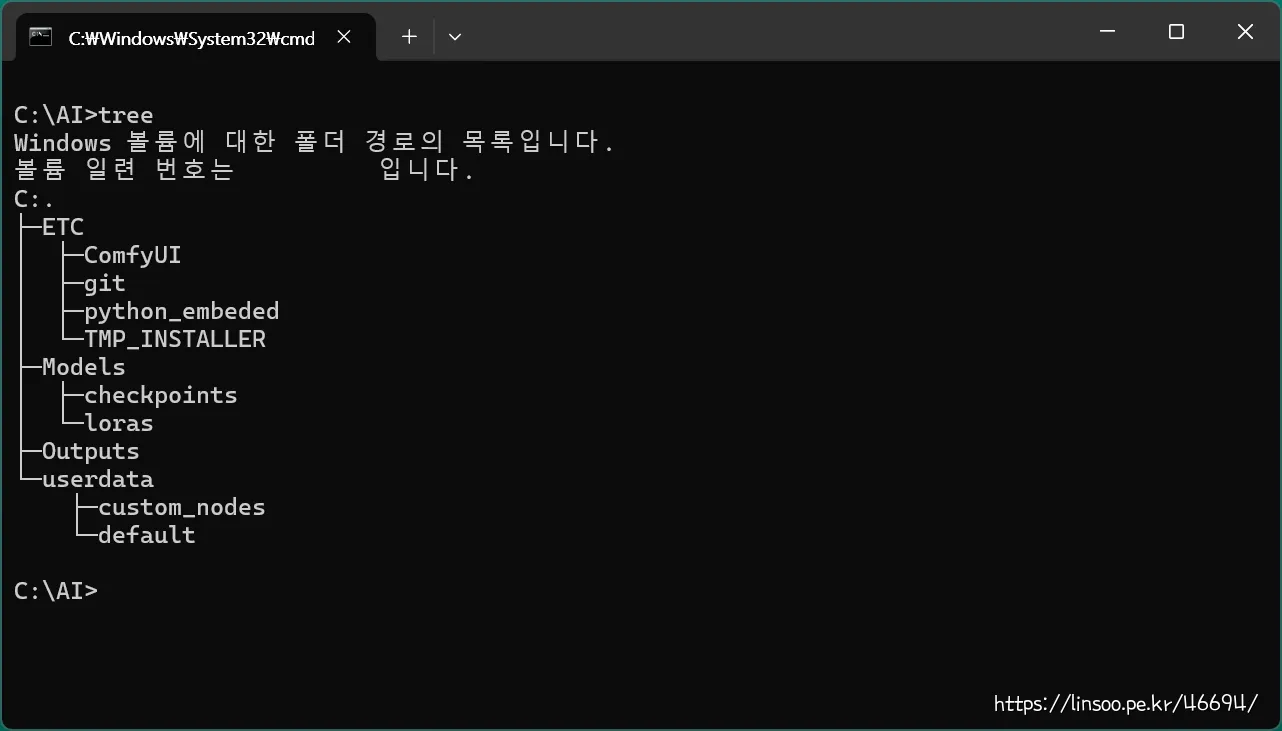The image size is (1282, 731).
Task: Click the ComfyUI folder entry
Action: [133, 255]
